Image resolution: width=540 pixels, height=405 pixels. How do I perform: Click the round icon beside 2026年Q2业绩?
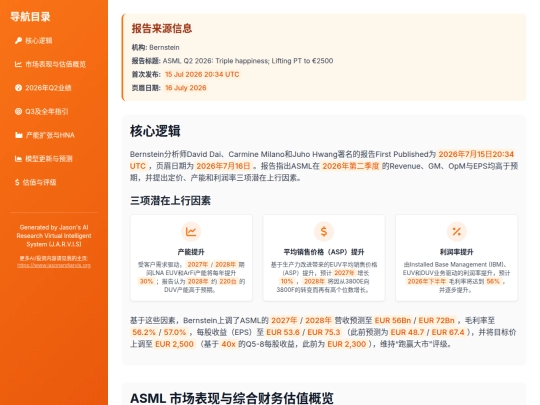click(18, 88)
